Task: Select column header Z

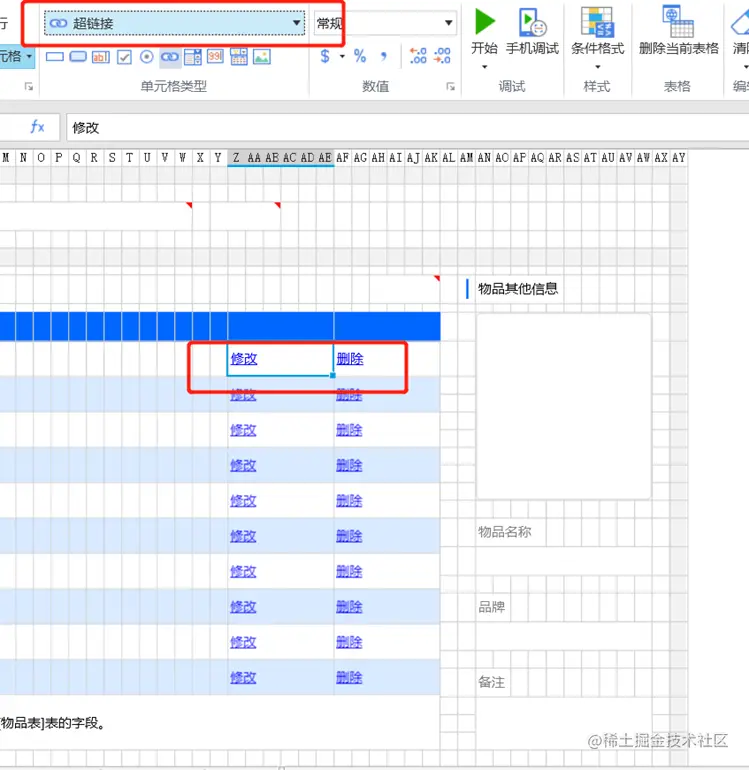Action: (236, 158)
